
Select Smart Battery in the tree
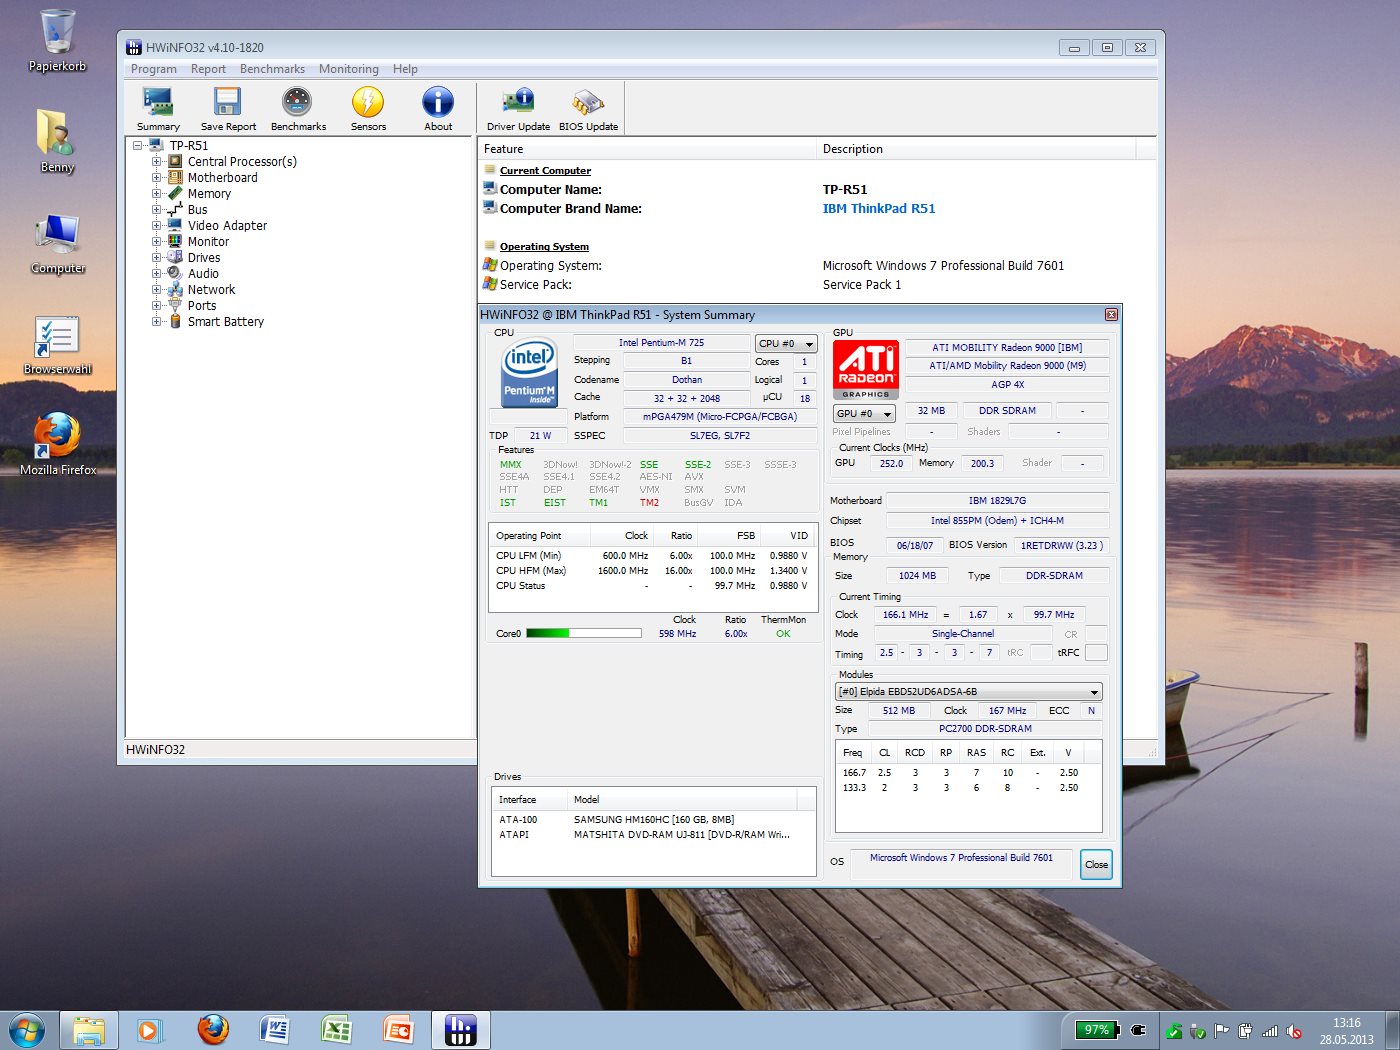point(226,322)
